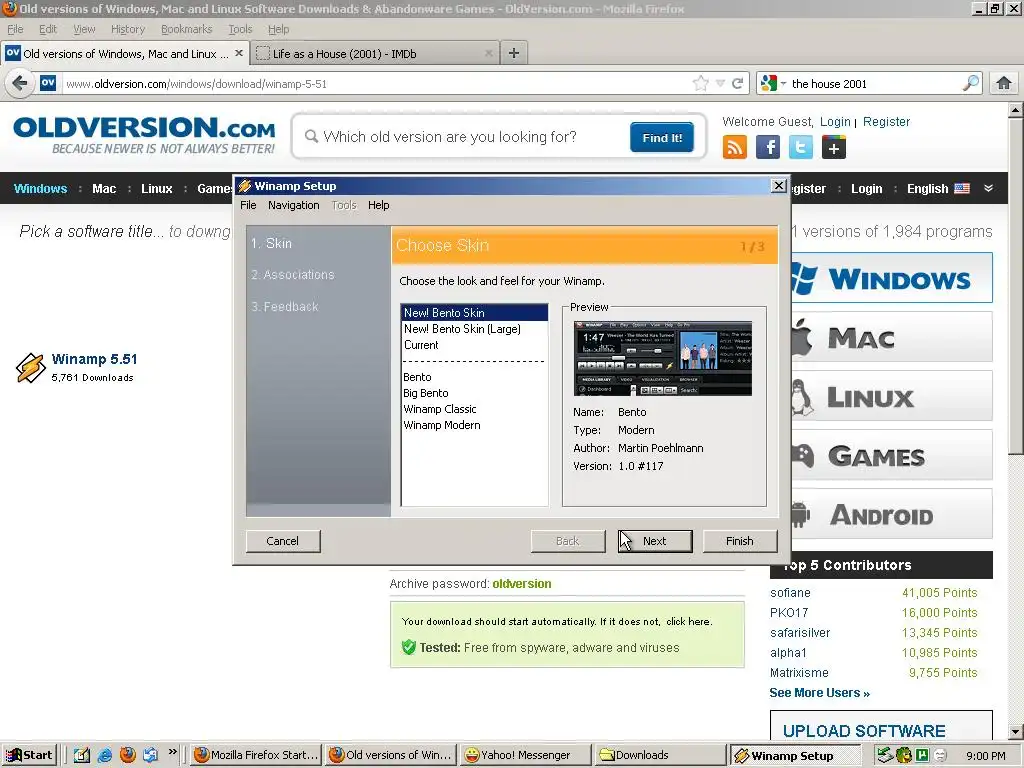
Task: Click the OLDVERSION.COM logo
Action: [144, 135]
